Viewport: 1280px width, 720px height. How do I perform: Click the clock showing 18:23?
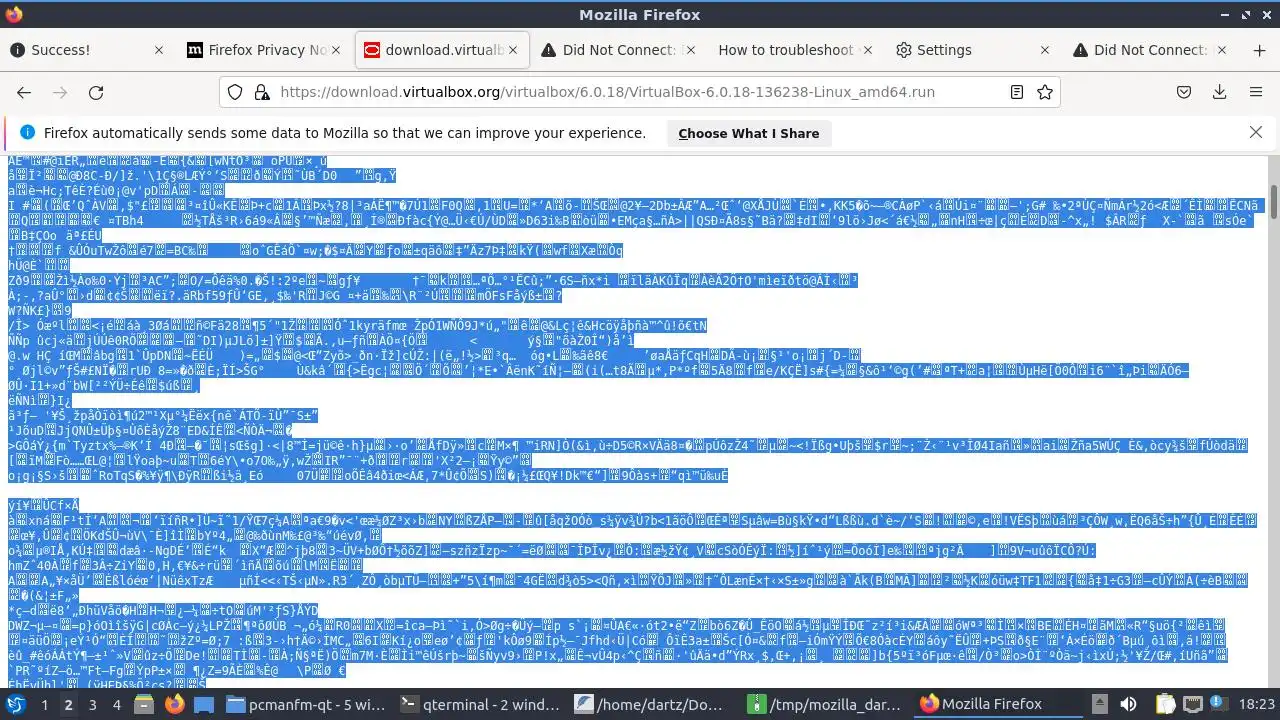click(1255, 704)
